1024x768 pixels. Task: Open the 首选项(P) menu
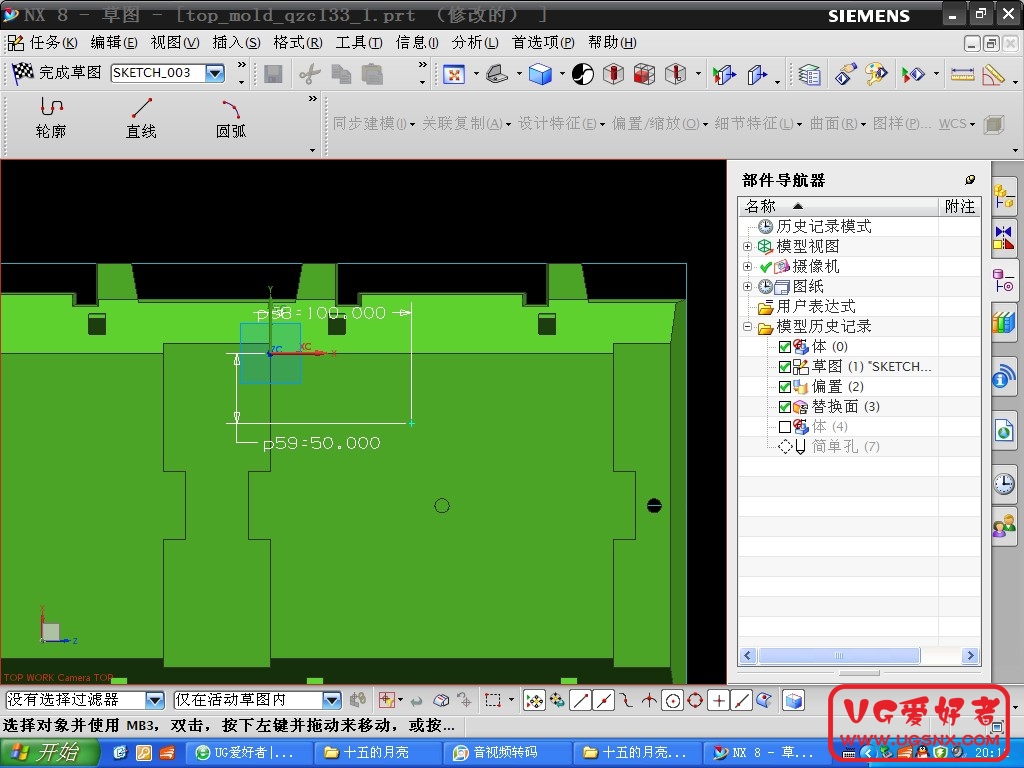tap(543, 43)
